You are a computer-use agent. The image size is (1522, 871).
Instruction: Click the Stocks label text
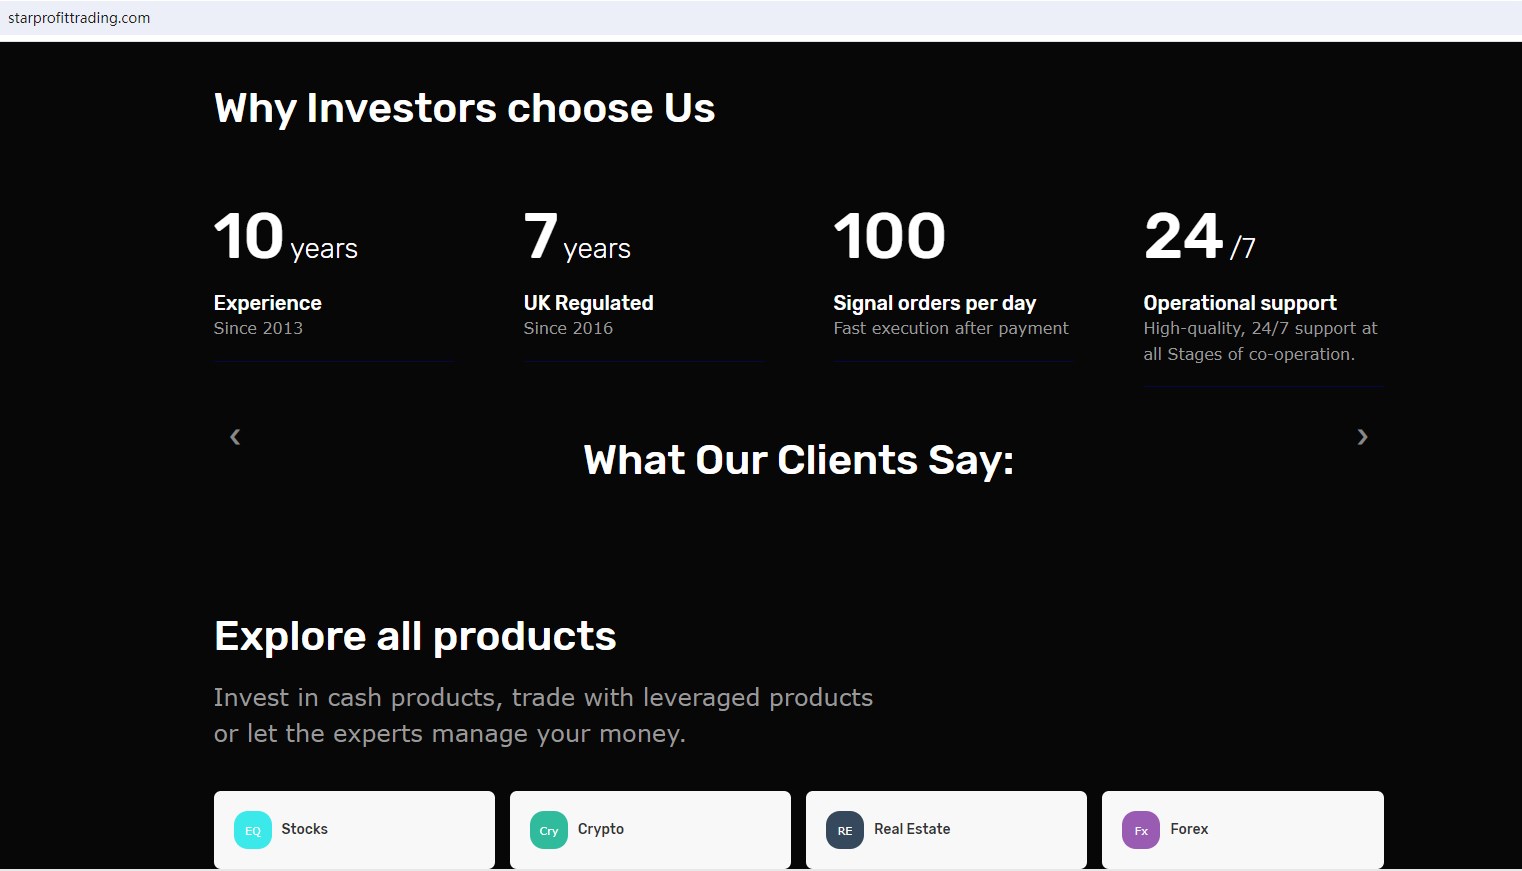tap(304, 829)
